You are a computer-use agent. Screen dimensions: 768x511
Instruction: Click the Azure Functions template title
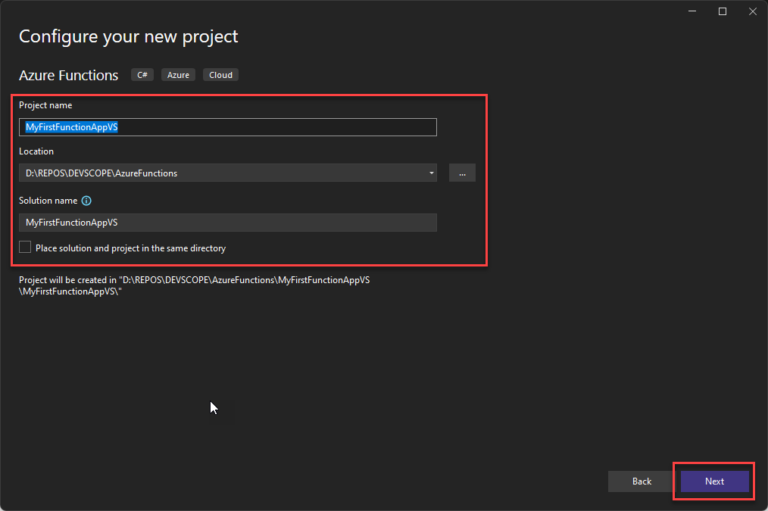click(x=68, y=75)
